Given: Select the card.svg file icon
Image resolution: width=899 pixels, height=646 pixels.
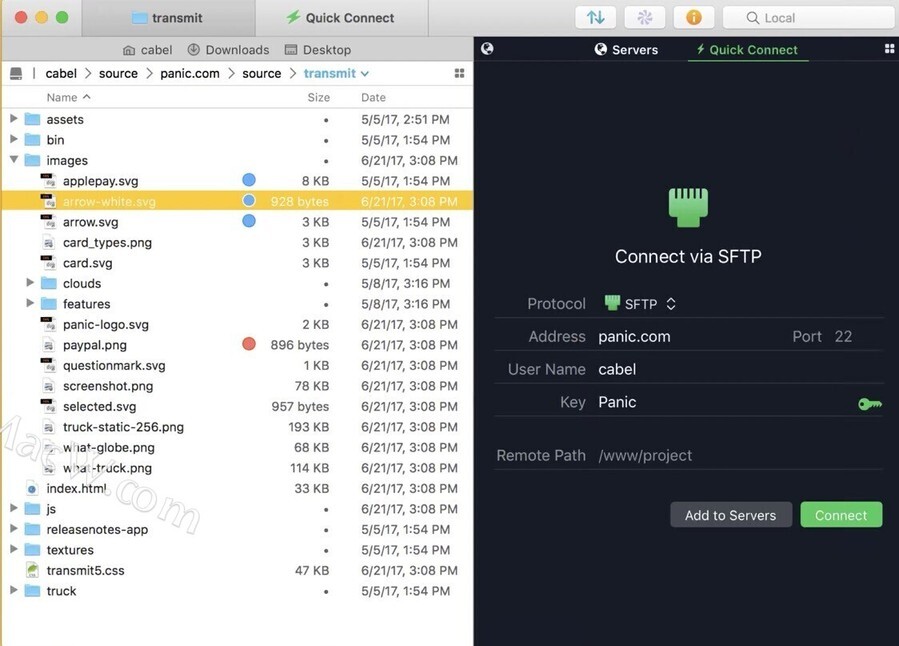Looking at the screenshot, I should 49,263.
